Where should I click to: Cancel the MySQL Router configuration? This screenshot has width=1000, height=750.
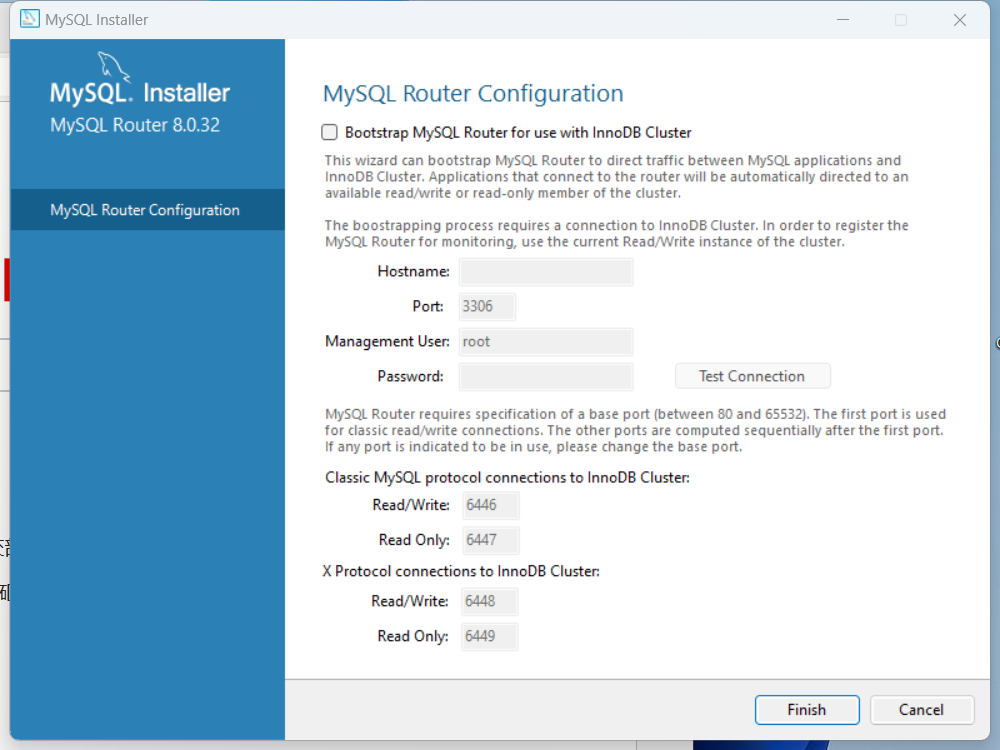coord(922,710)
